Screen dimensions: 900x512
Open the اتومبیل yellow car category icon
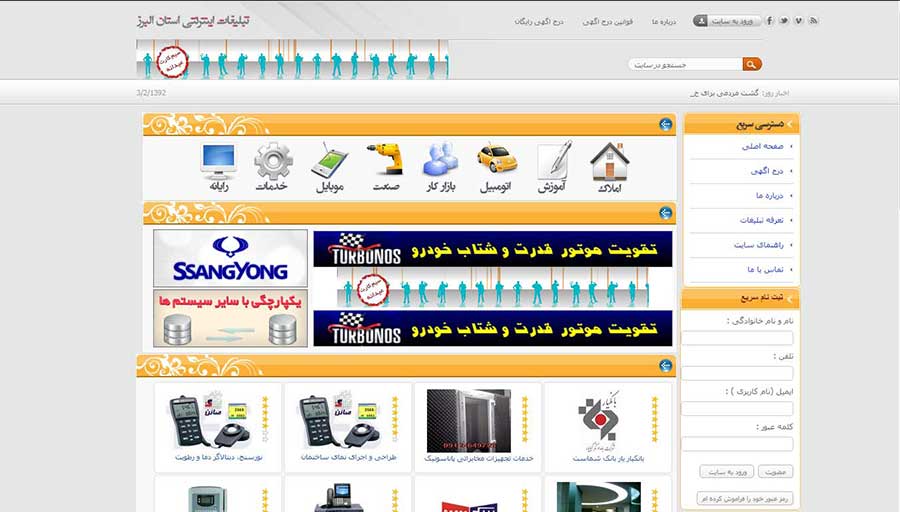pyautogui.click(x=497, y=159)
